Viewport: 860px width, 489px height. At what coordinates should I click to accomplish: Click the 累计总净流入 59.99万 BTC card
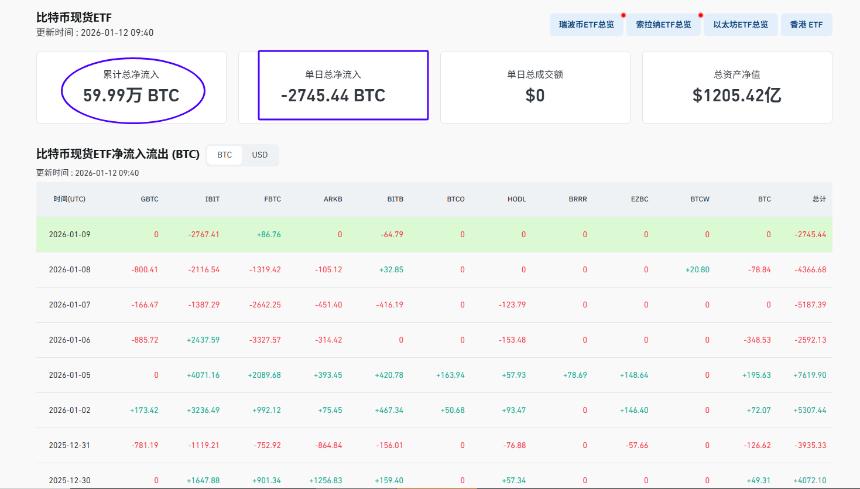click(132, 87)
